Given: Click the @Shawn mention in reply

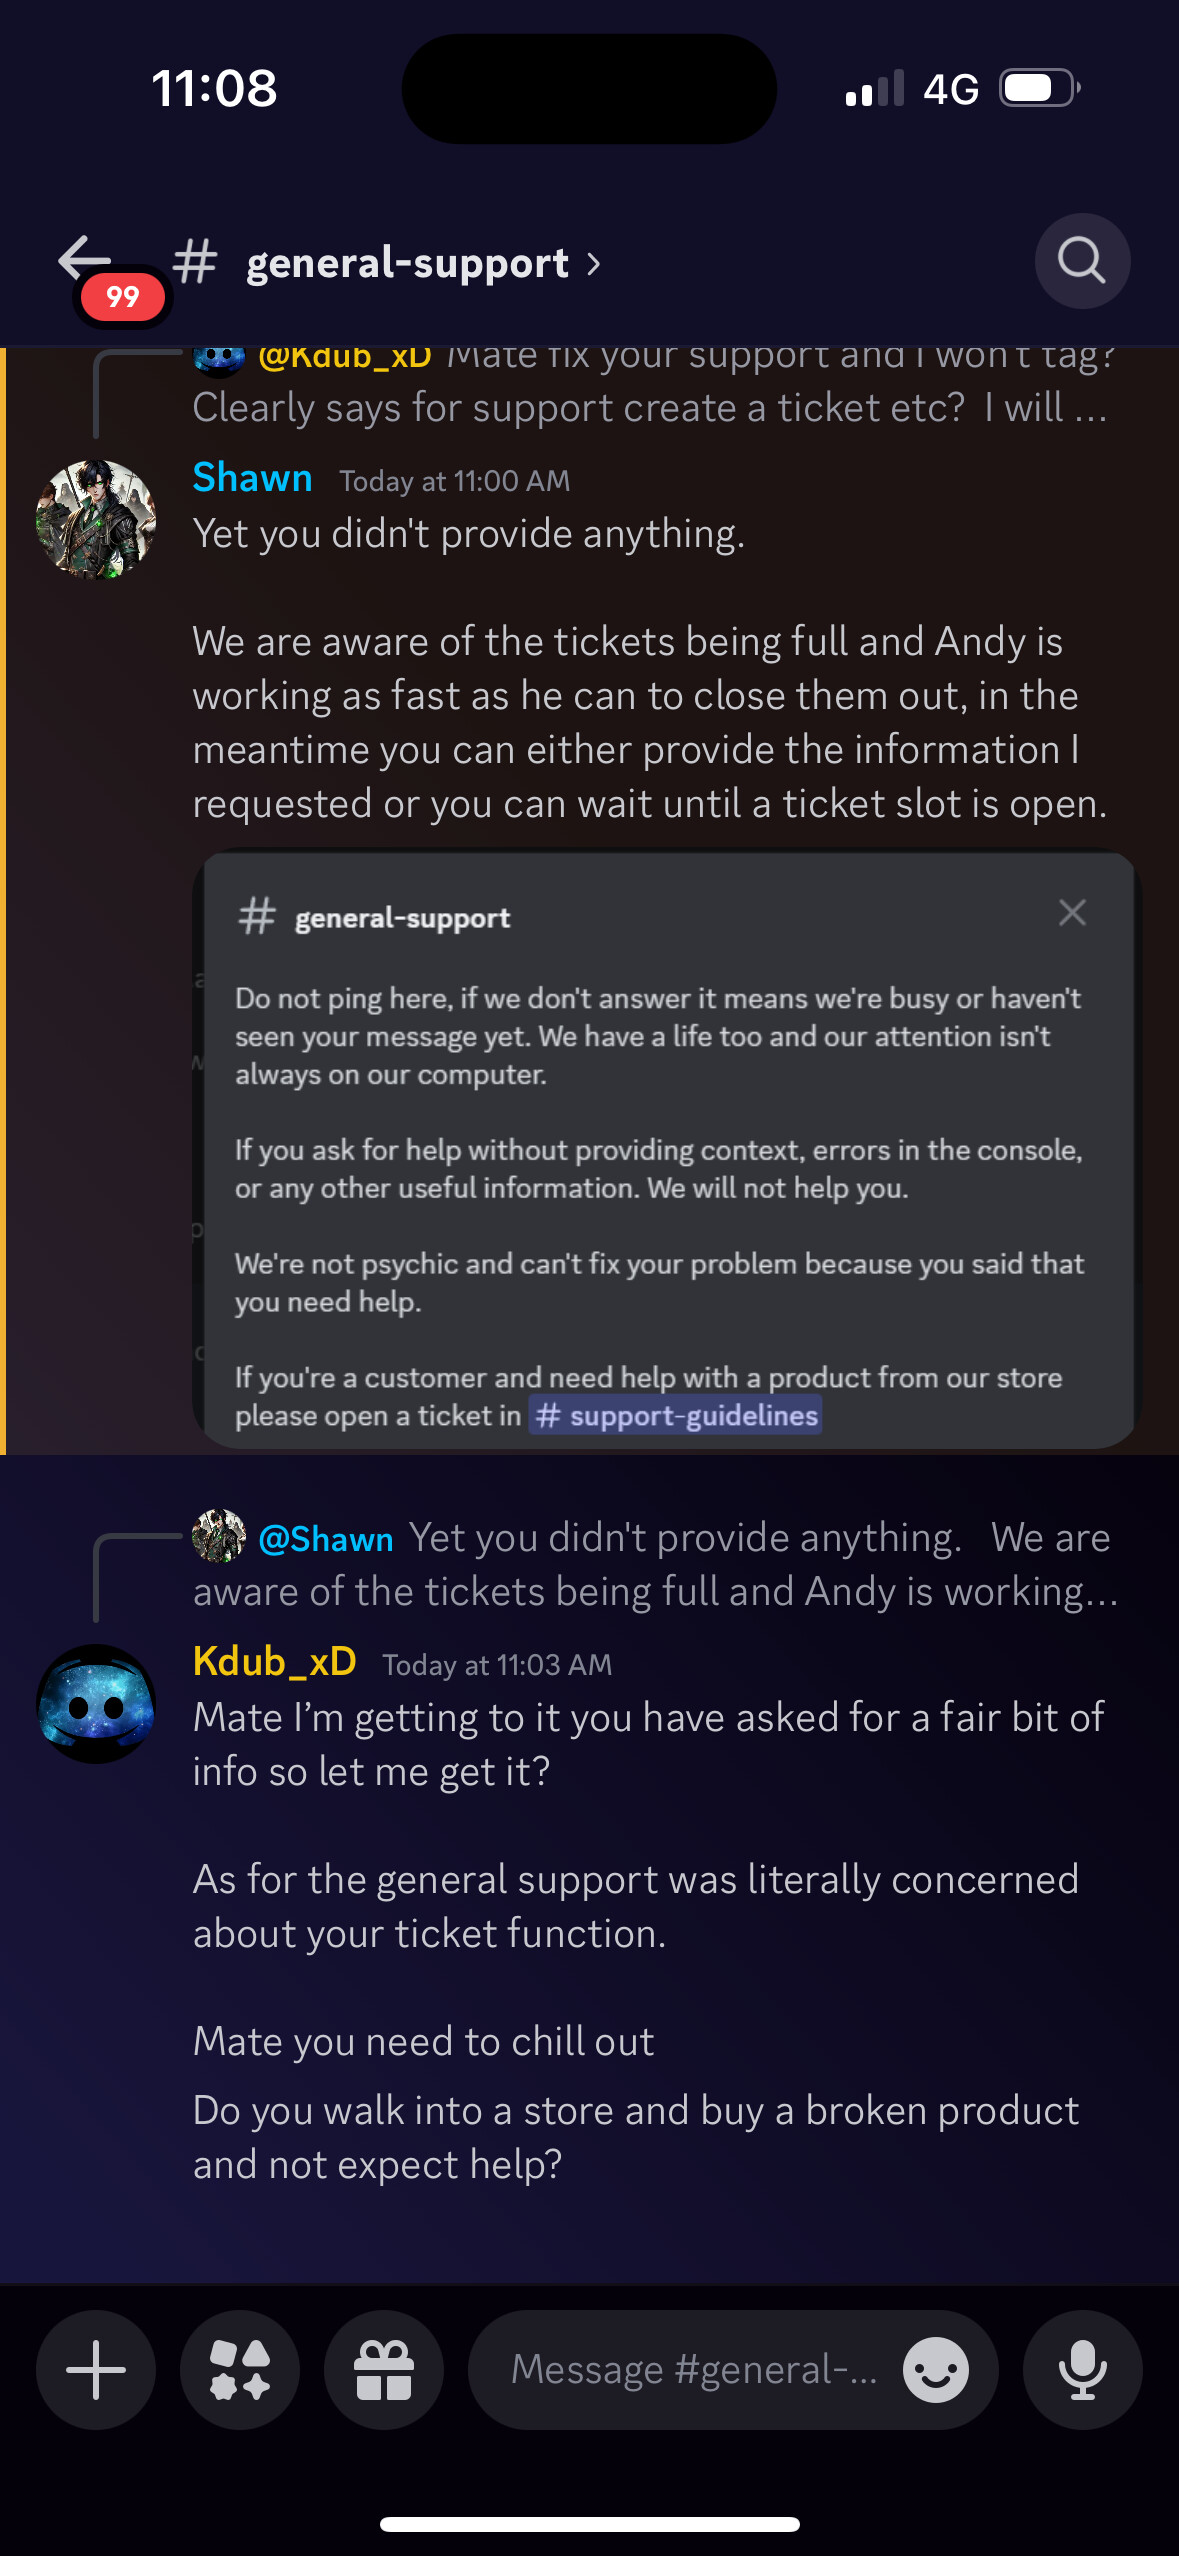Looking at the screenshot, I should 325,1539.
